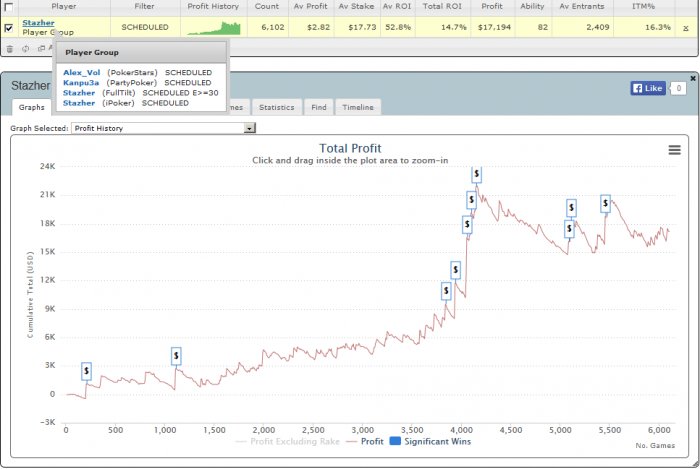This screenshot has height=469, width=700.
Task: Uncheck the Stazher row checkbox
Action: click(8, 28)
